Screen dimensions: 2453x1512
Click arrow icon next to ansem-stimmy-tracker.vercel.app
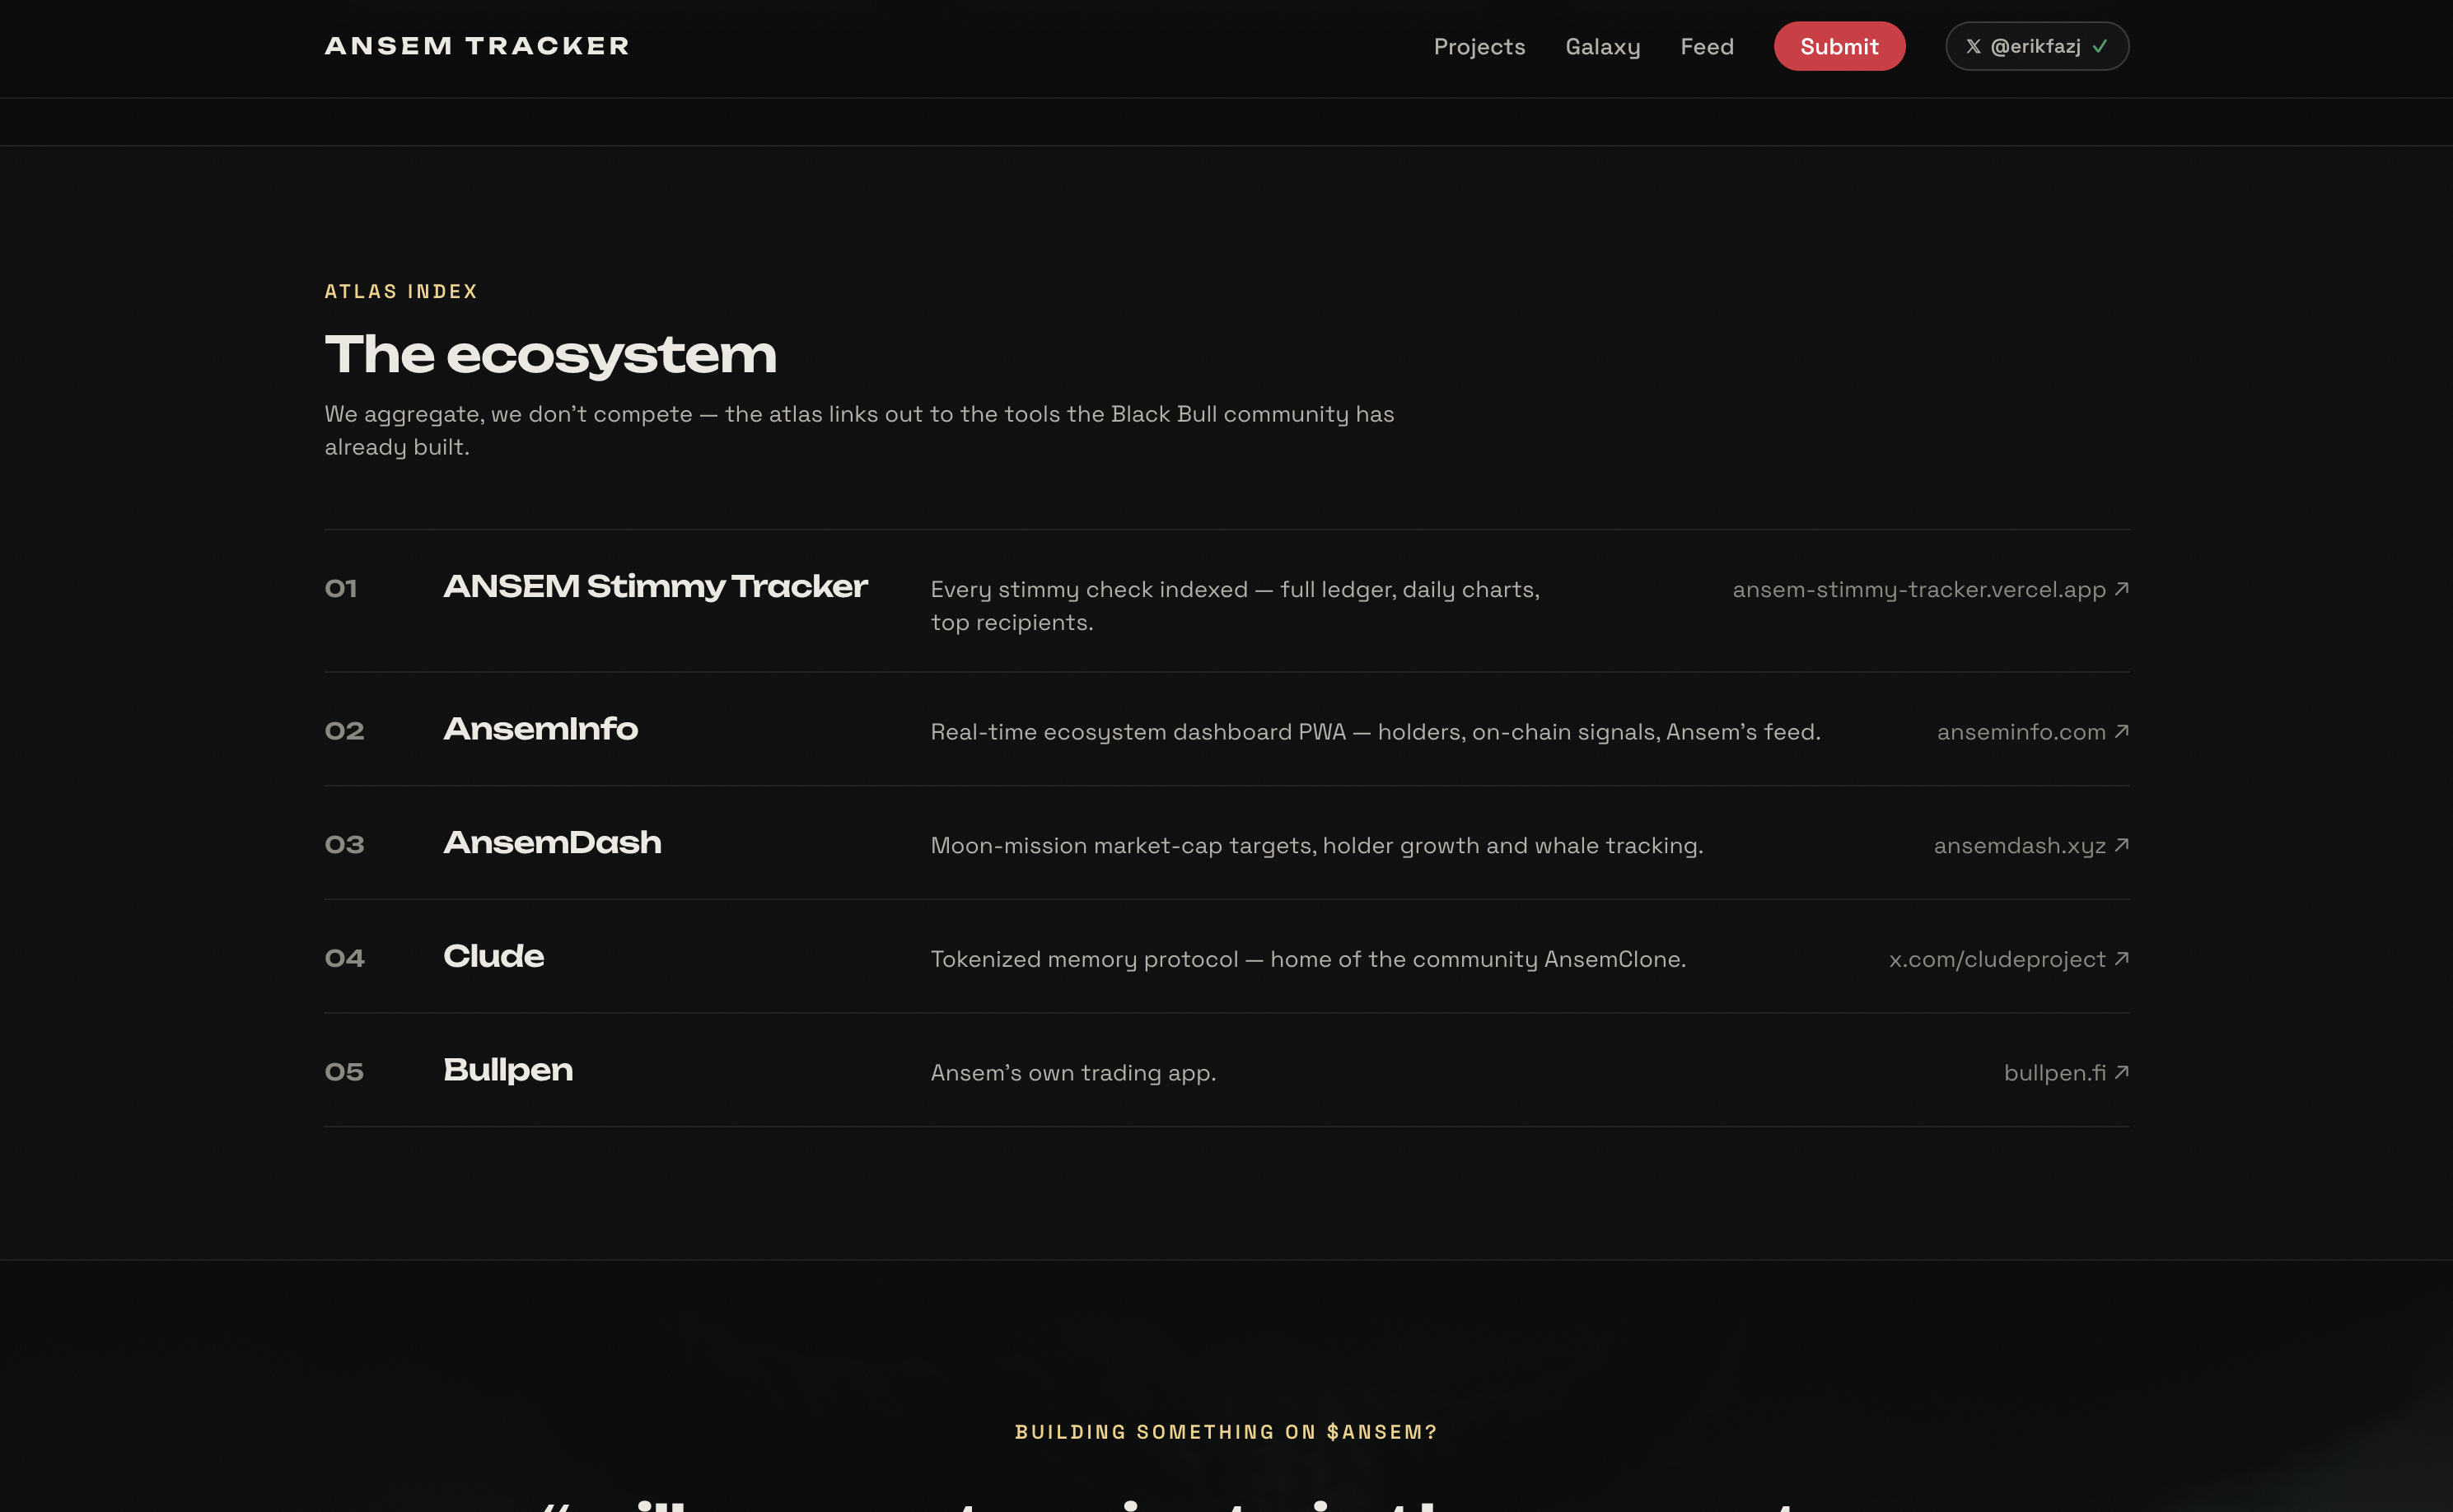point(2121,588)
